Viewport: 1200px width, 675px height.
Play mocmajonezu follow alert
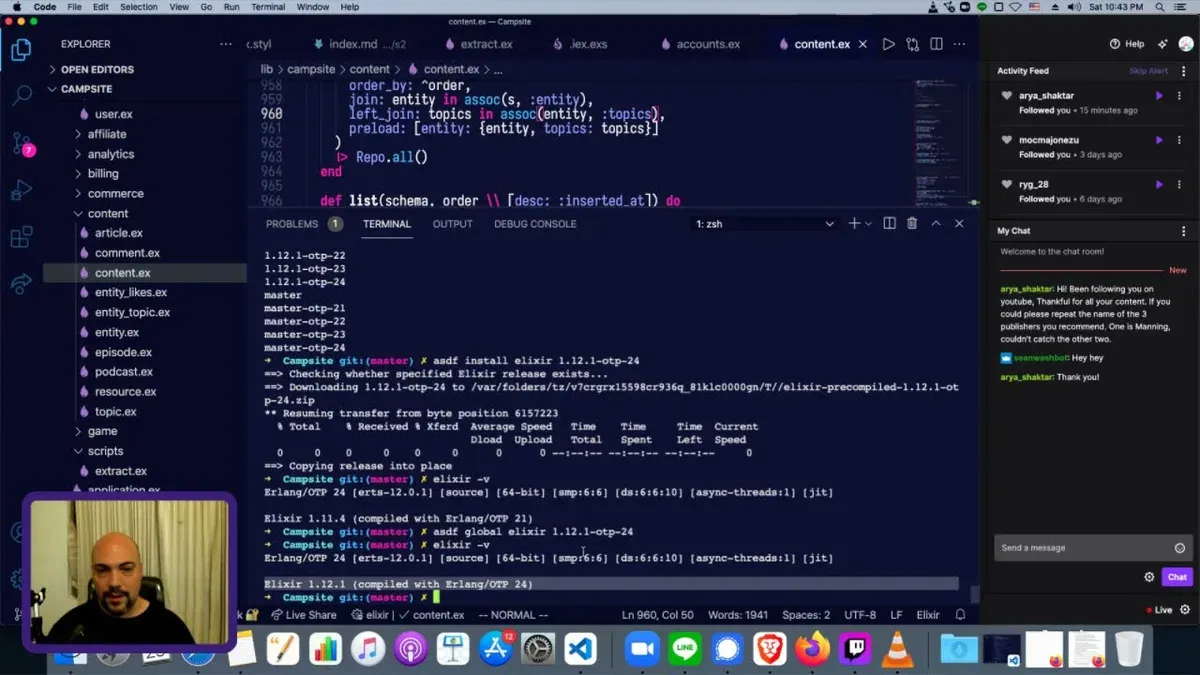(x=1159, y=140)
